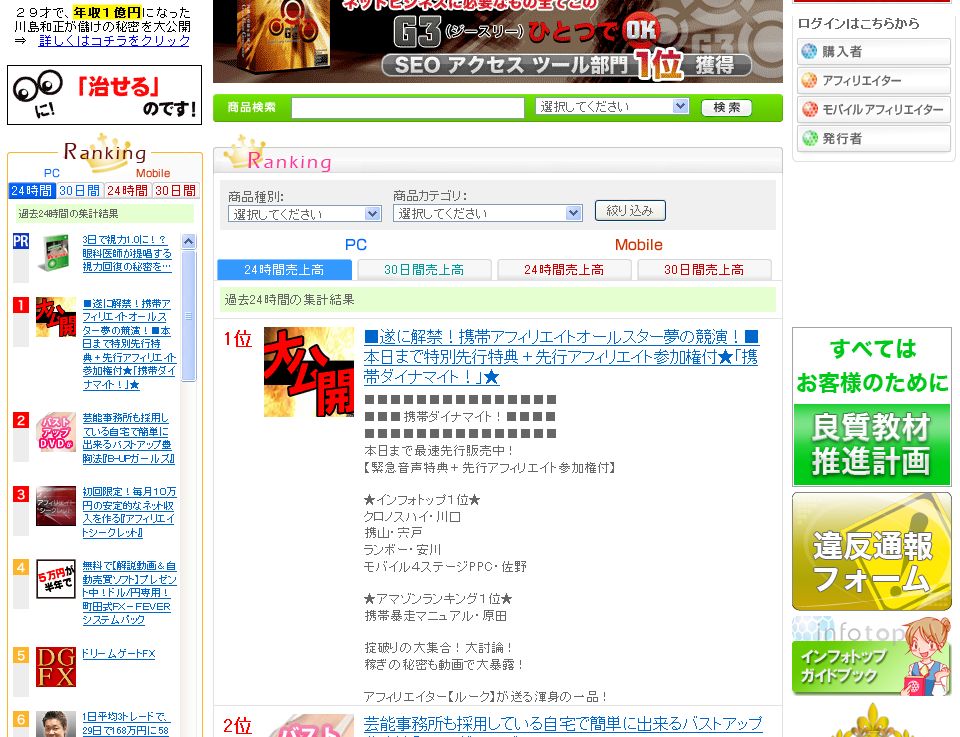Open the search category 選択してください dropdown
Image resolution: width=960 pixels, height=737 pixels.
pyautogui.click(x=612, y=107)
